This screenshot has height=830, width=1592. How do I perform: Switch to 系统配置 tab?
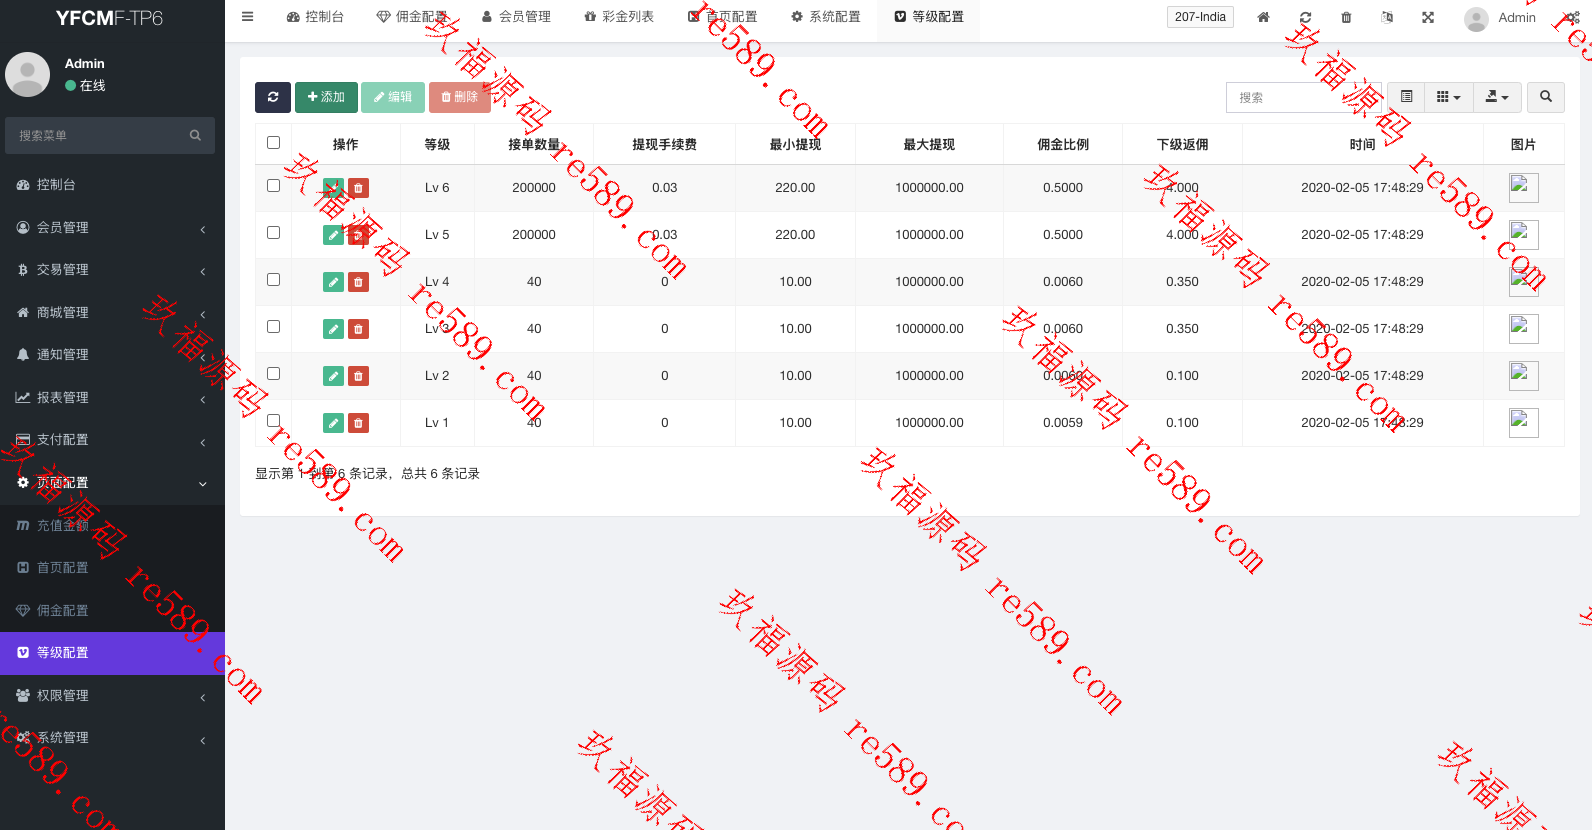826,17
